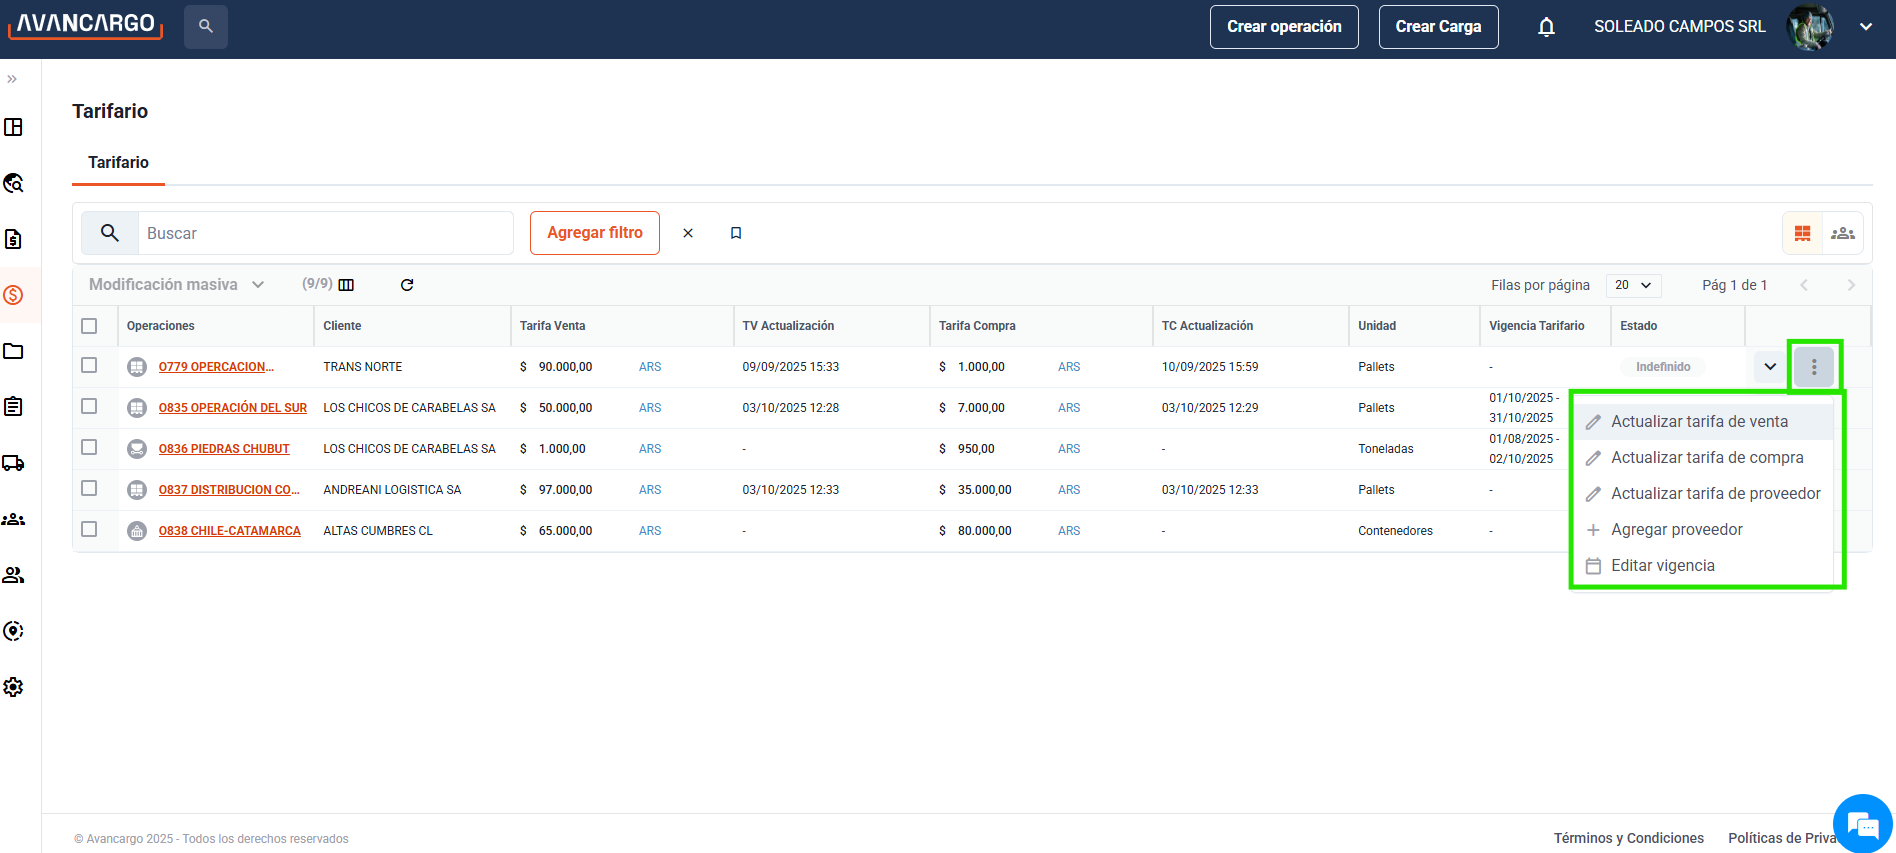1896x853 pixels.
Task: Click the Agregar filtro button
Action: tap(594, 233)
